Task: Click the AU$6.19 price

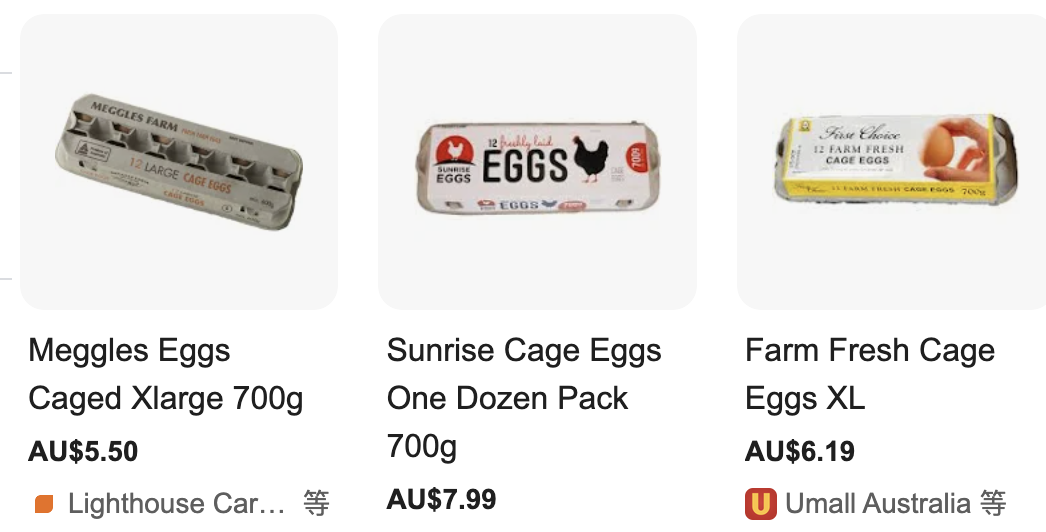Action: click(x=800, y=451)
